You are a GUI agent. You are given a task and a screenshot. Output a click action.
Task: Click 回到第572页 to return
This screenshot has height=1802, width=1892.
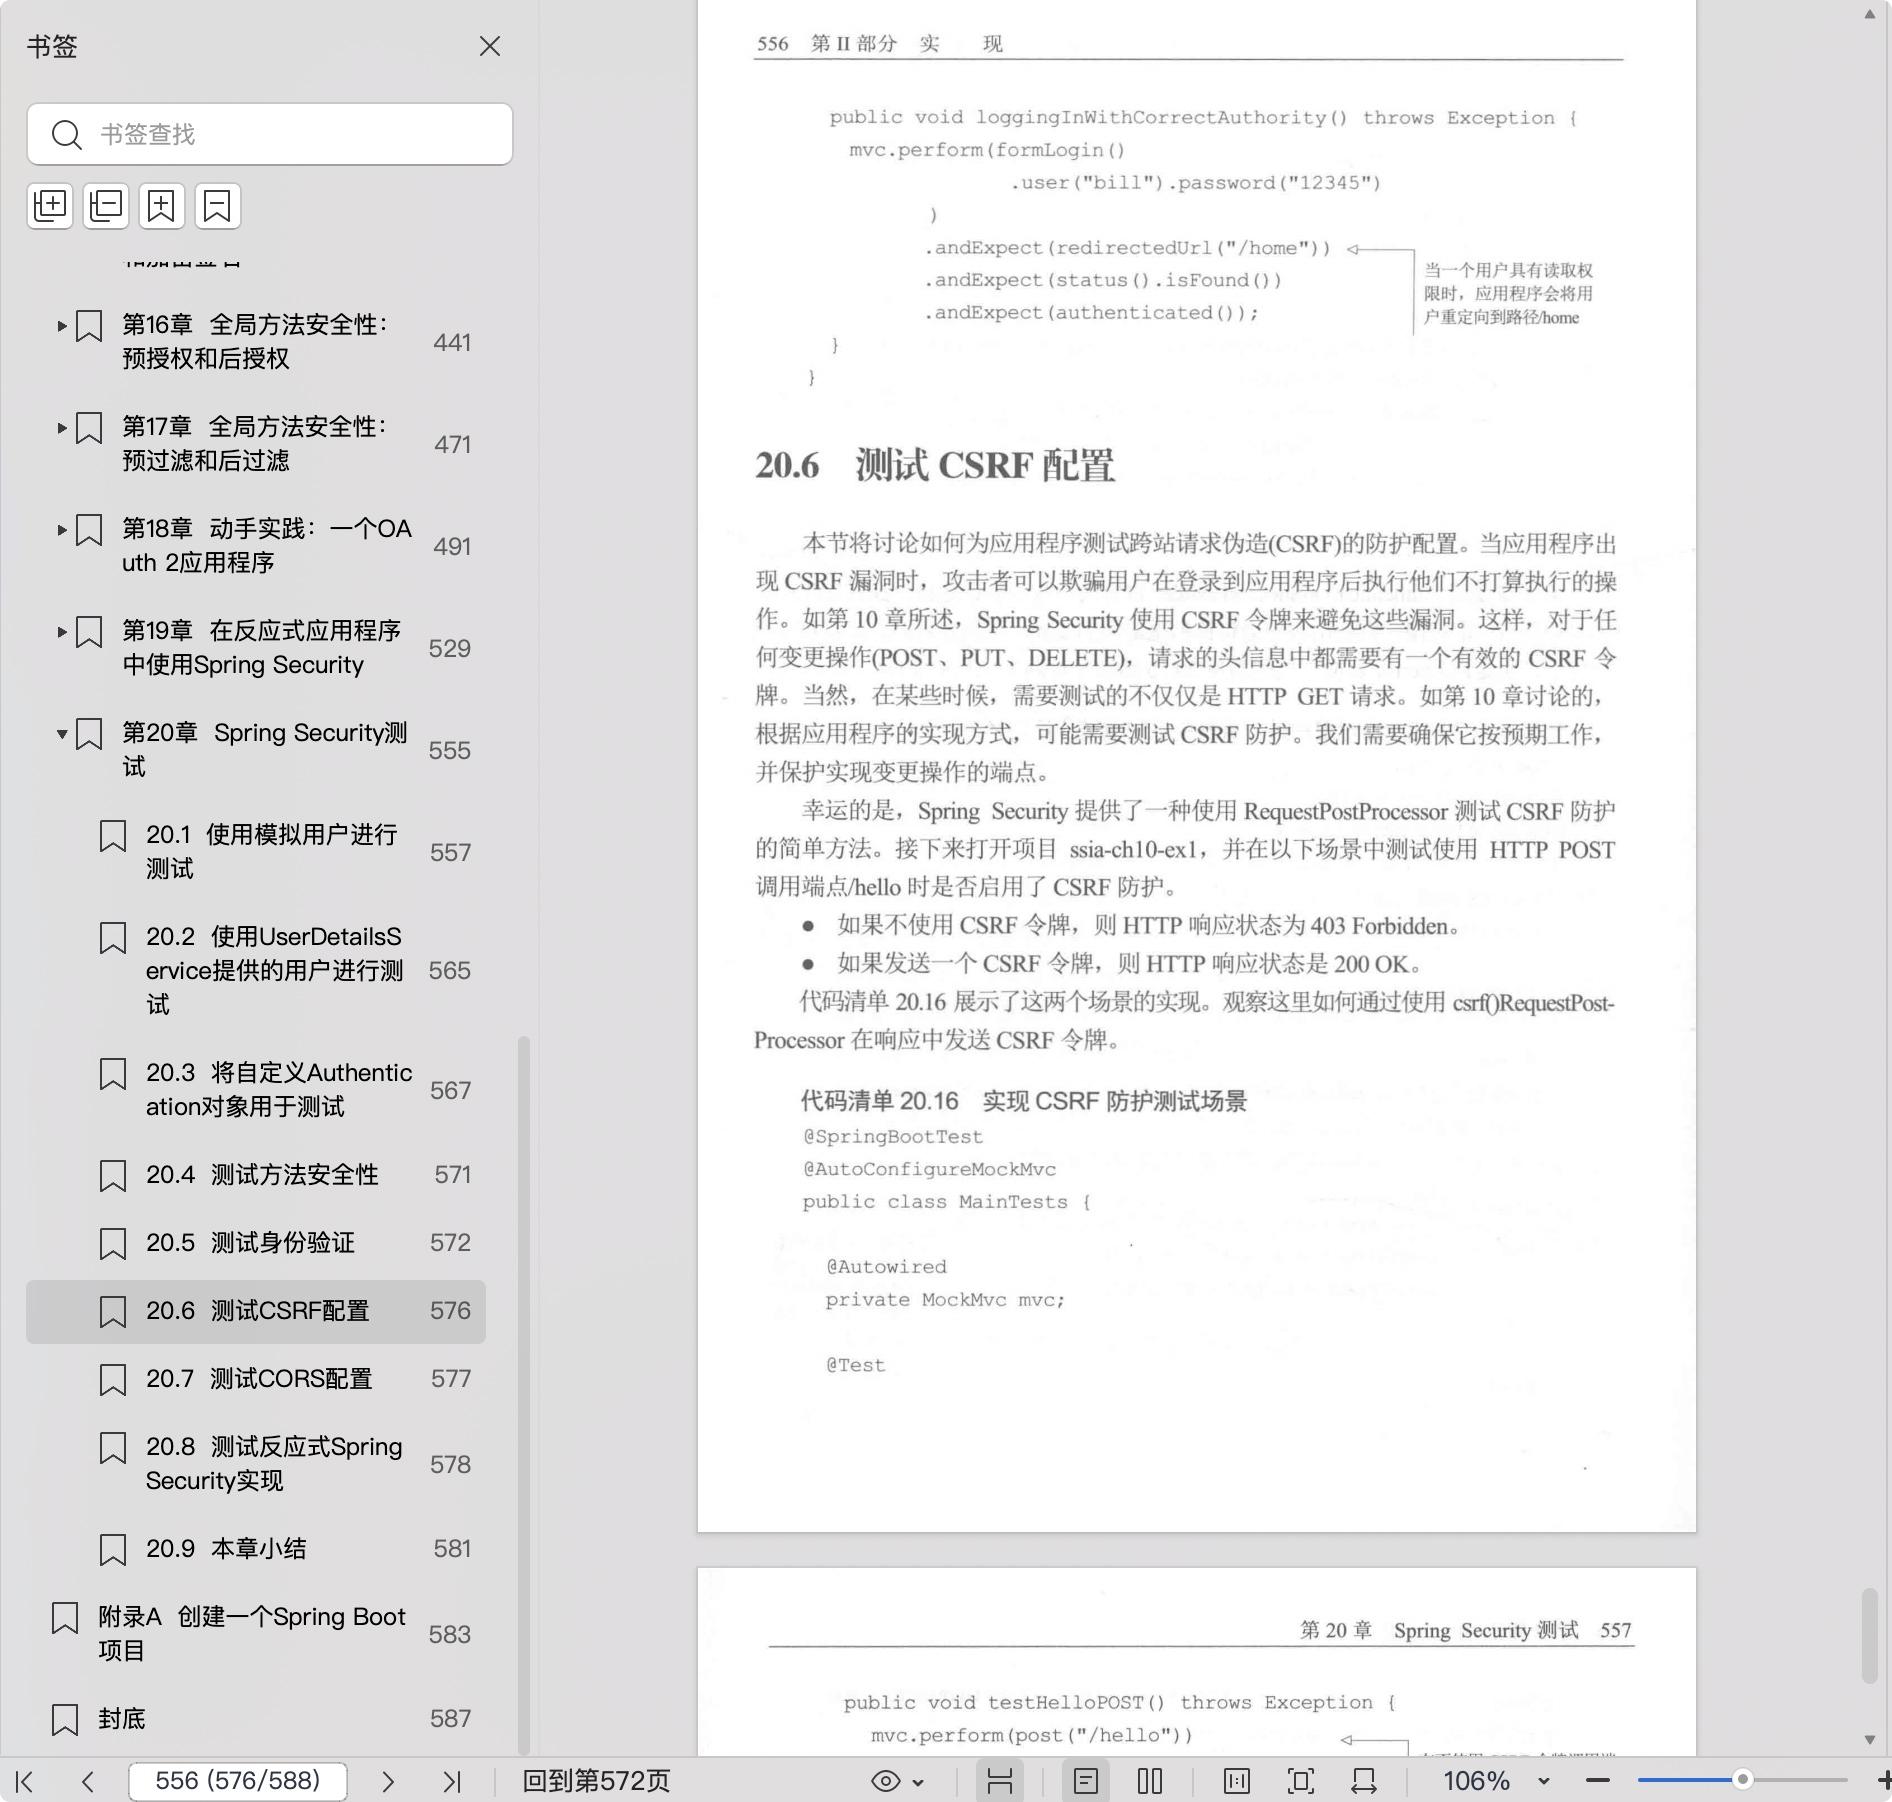click(596, 1781)
